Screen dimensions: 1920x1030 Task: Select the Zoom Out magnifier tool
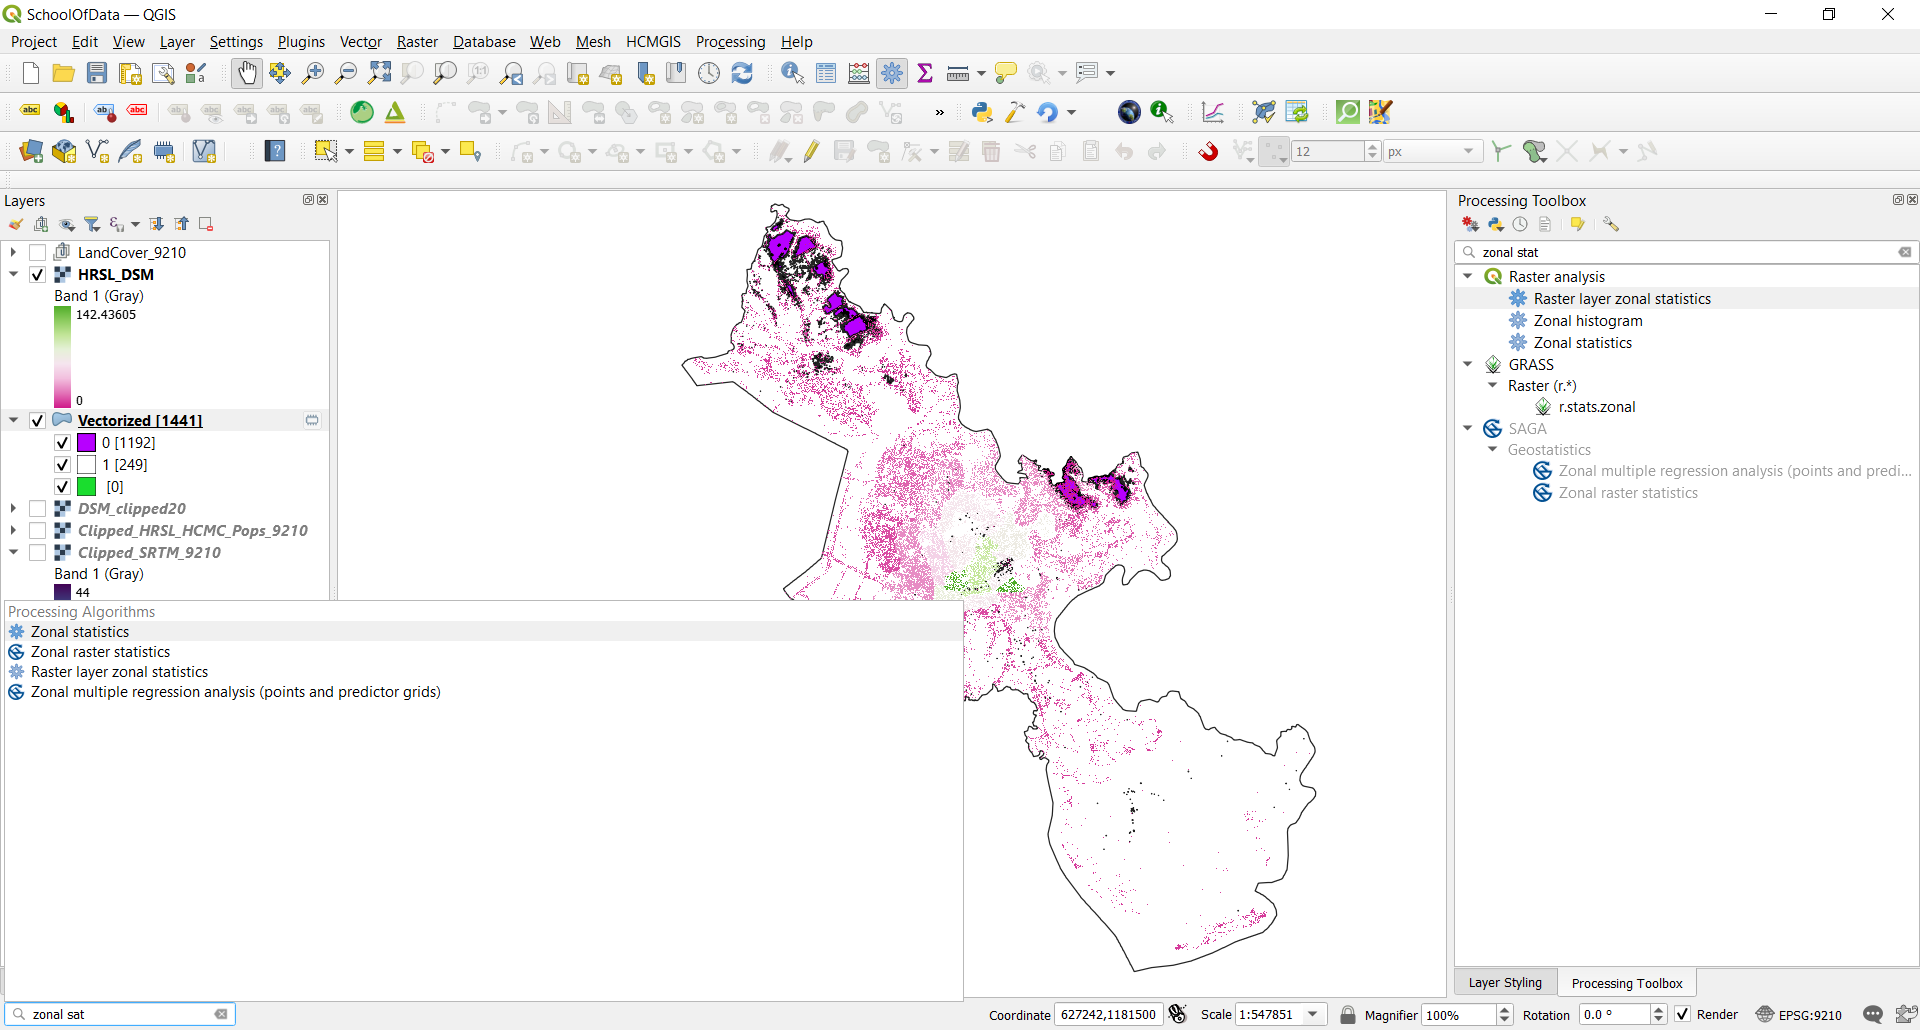pos(346,73)
